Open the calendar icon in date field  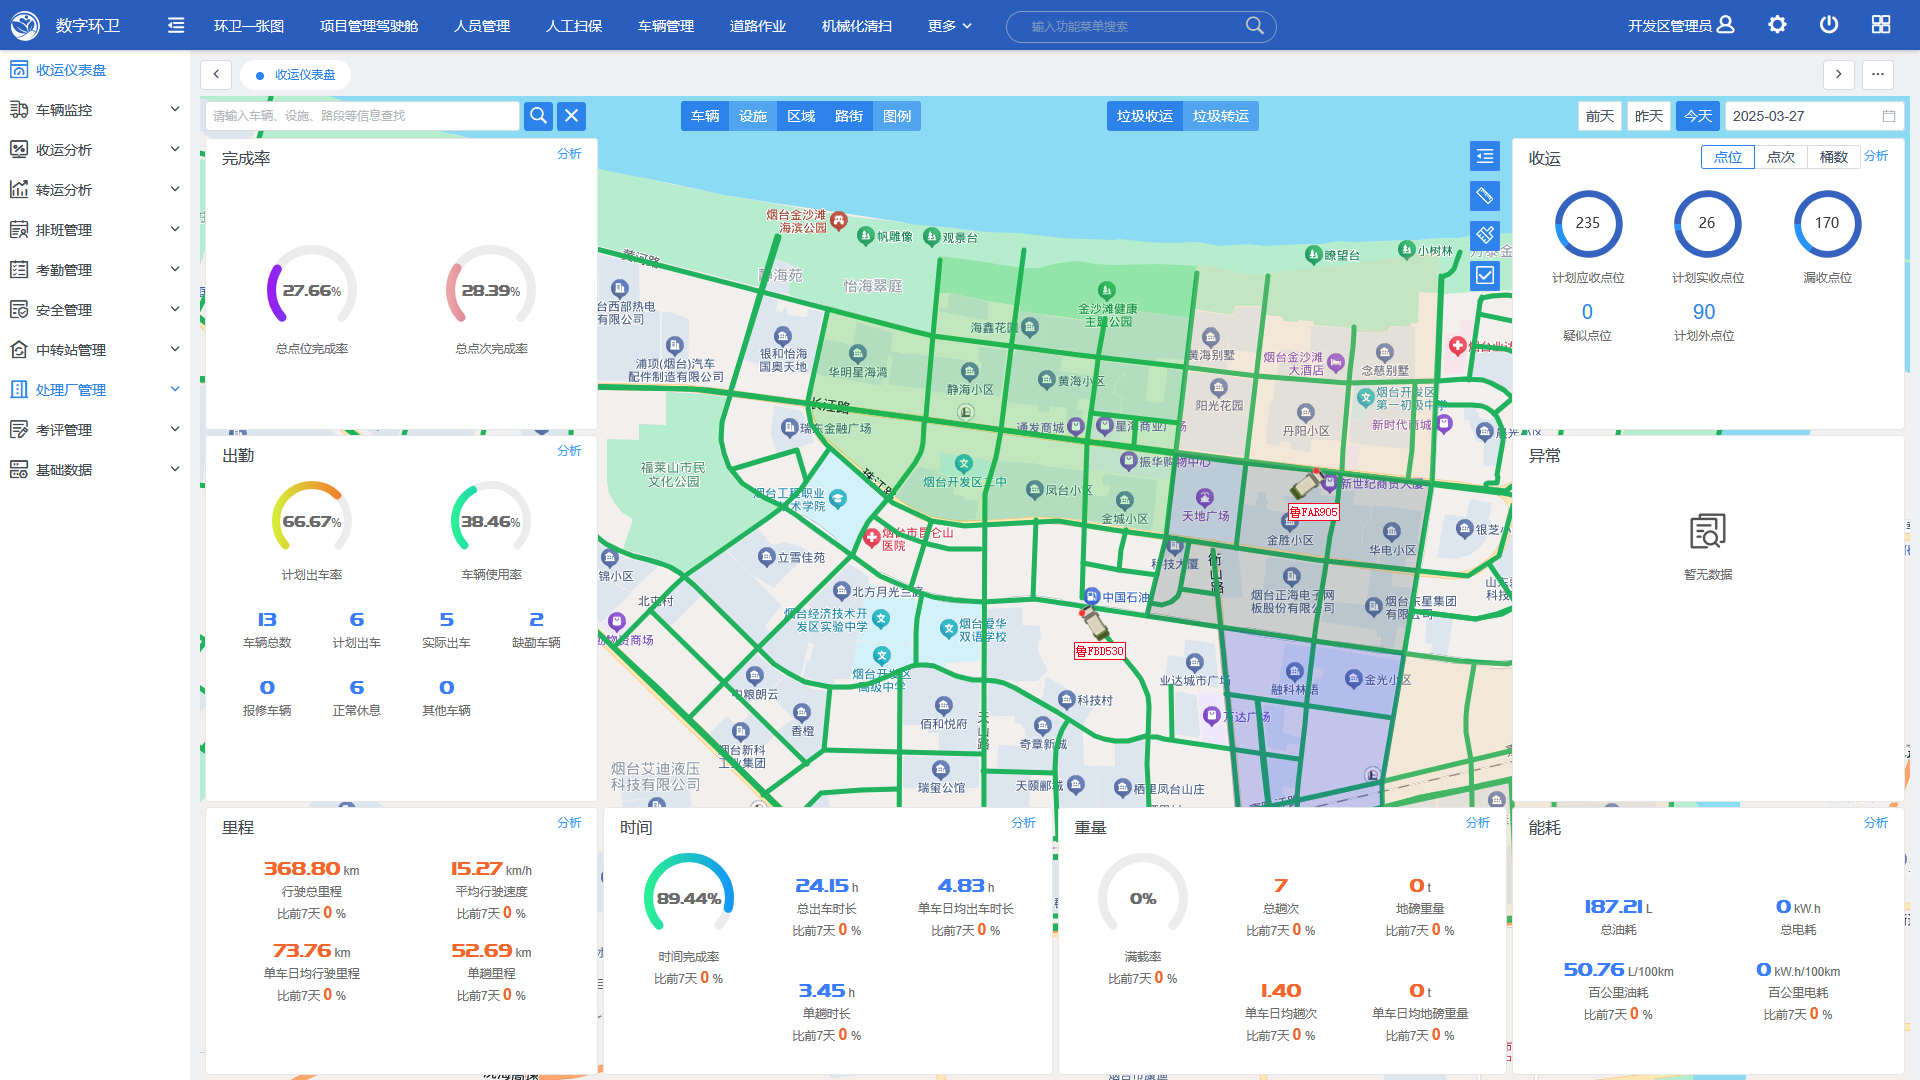1889,116
